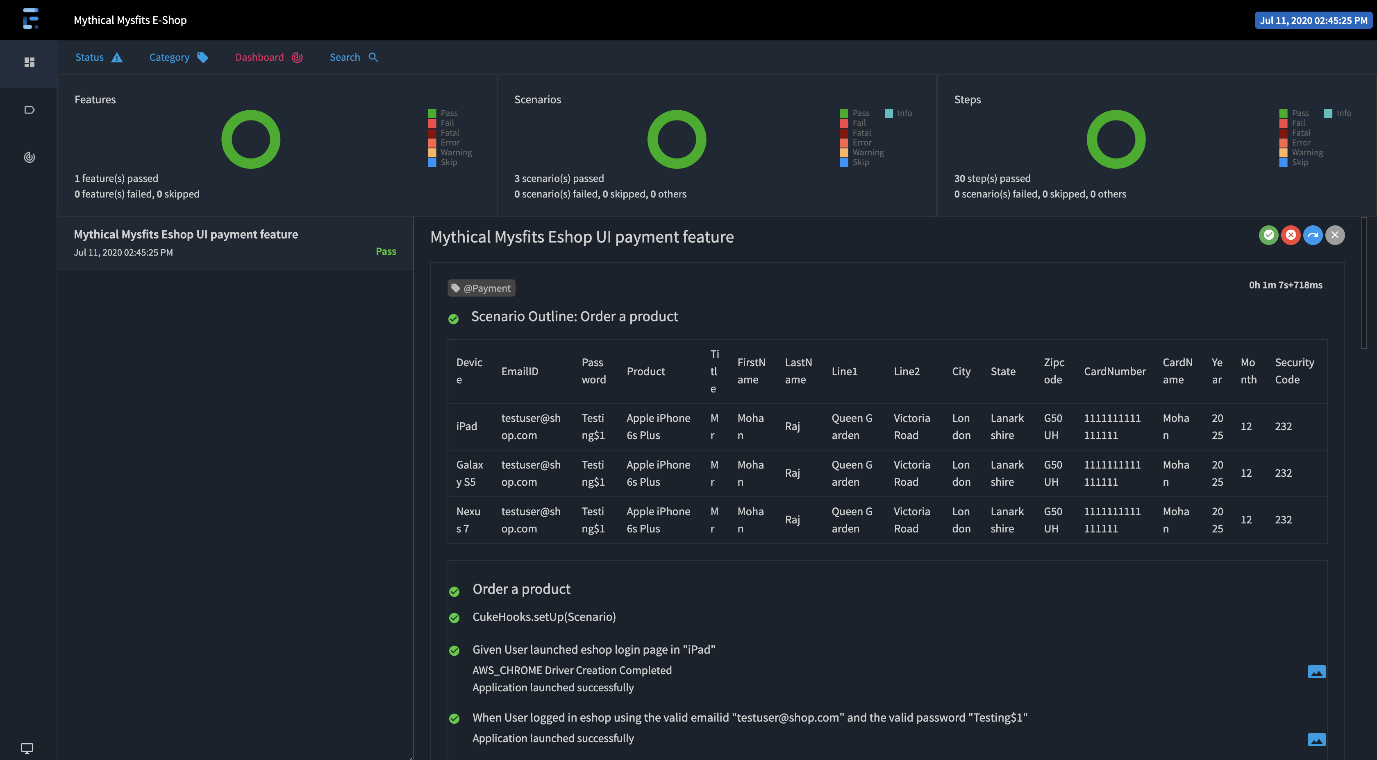This screenshot has height=760, width=1377.
Task: Click the Security Code column header
Action: (x=1295, y=371)
